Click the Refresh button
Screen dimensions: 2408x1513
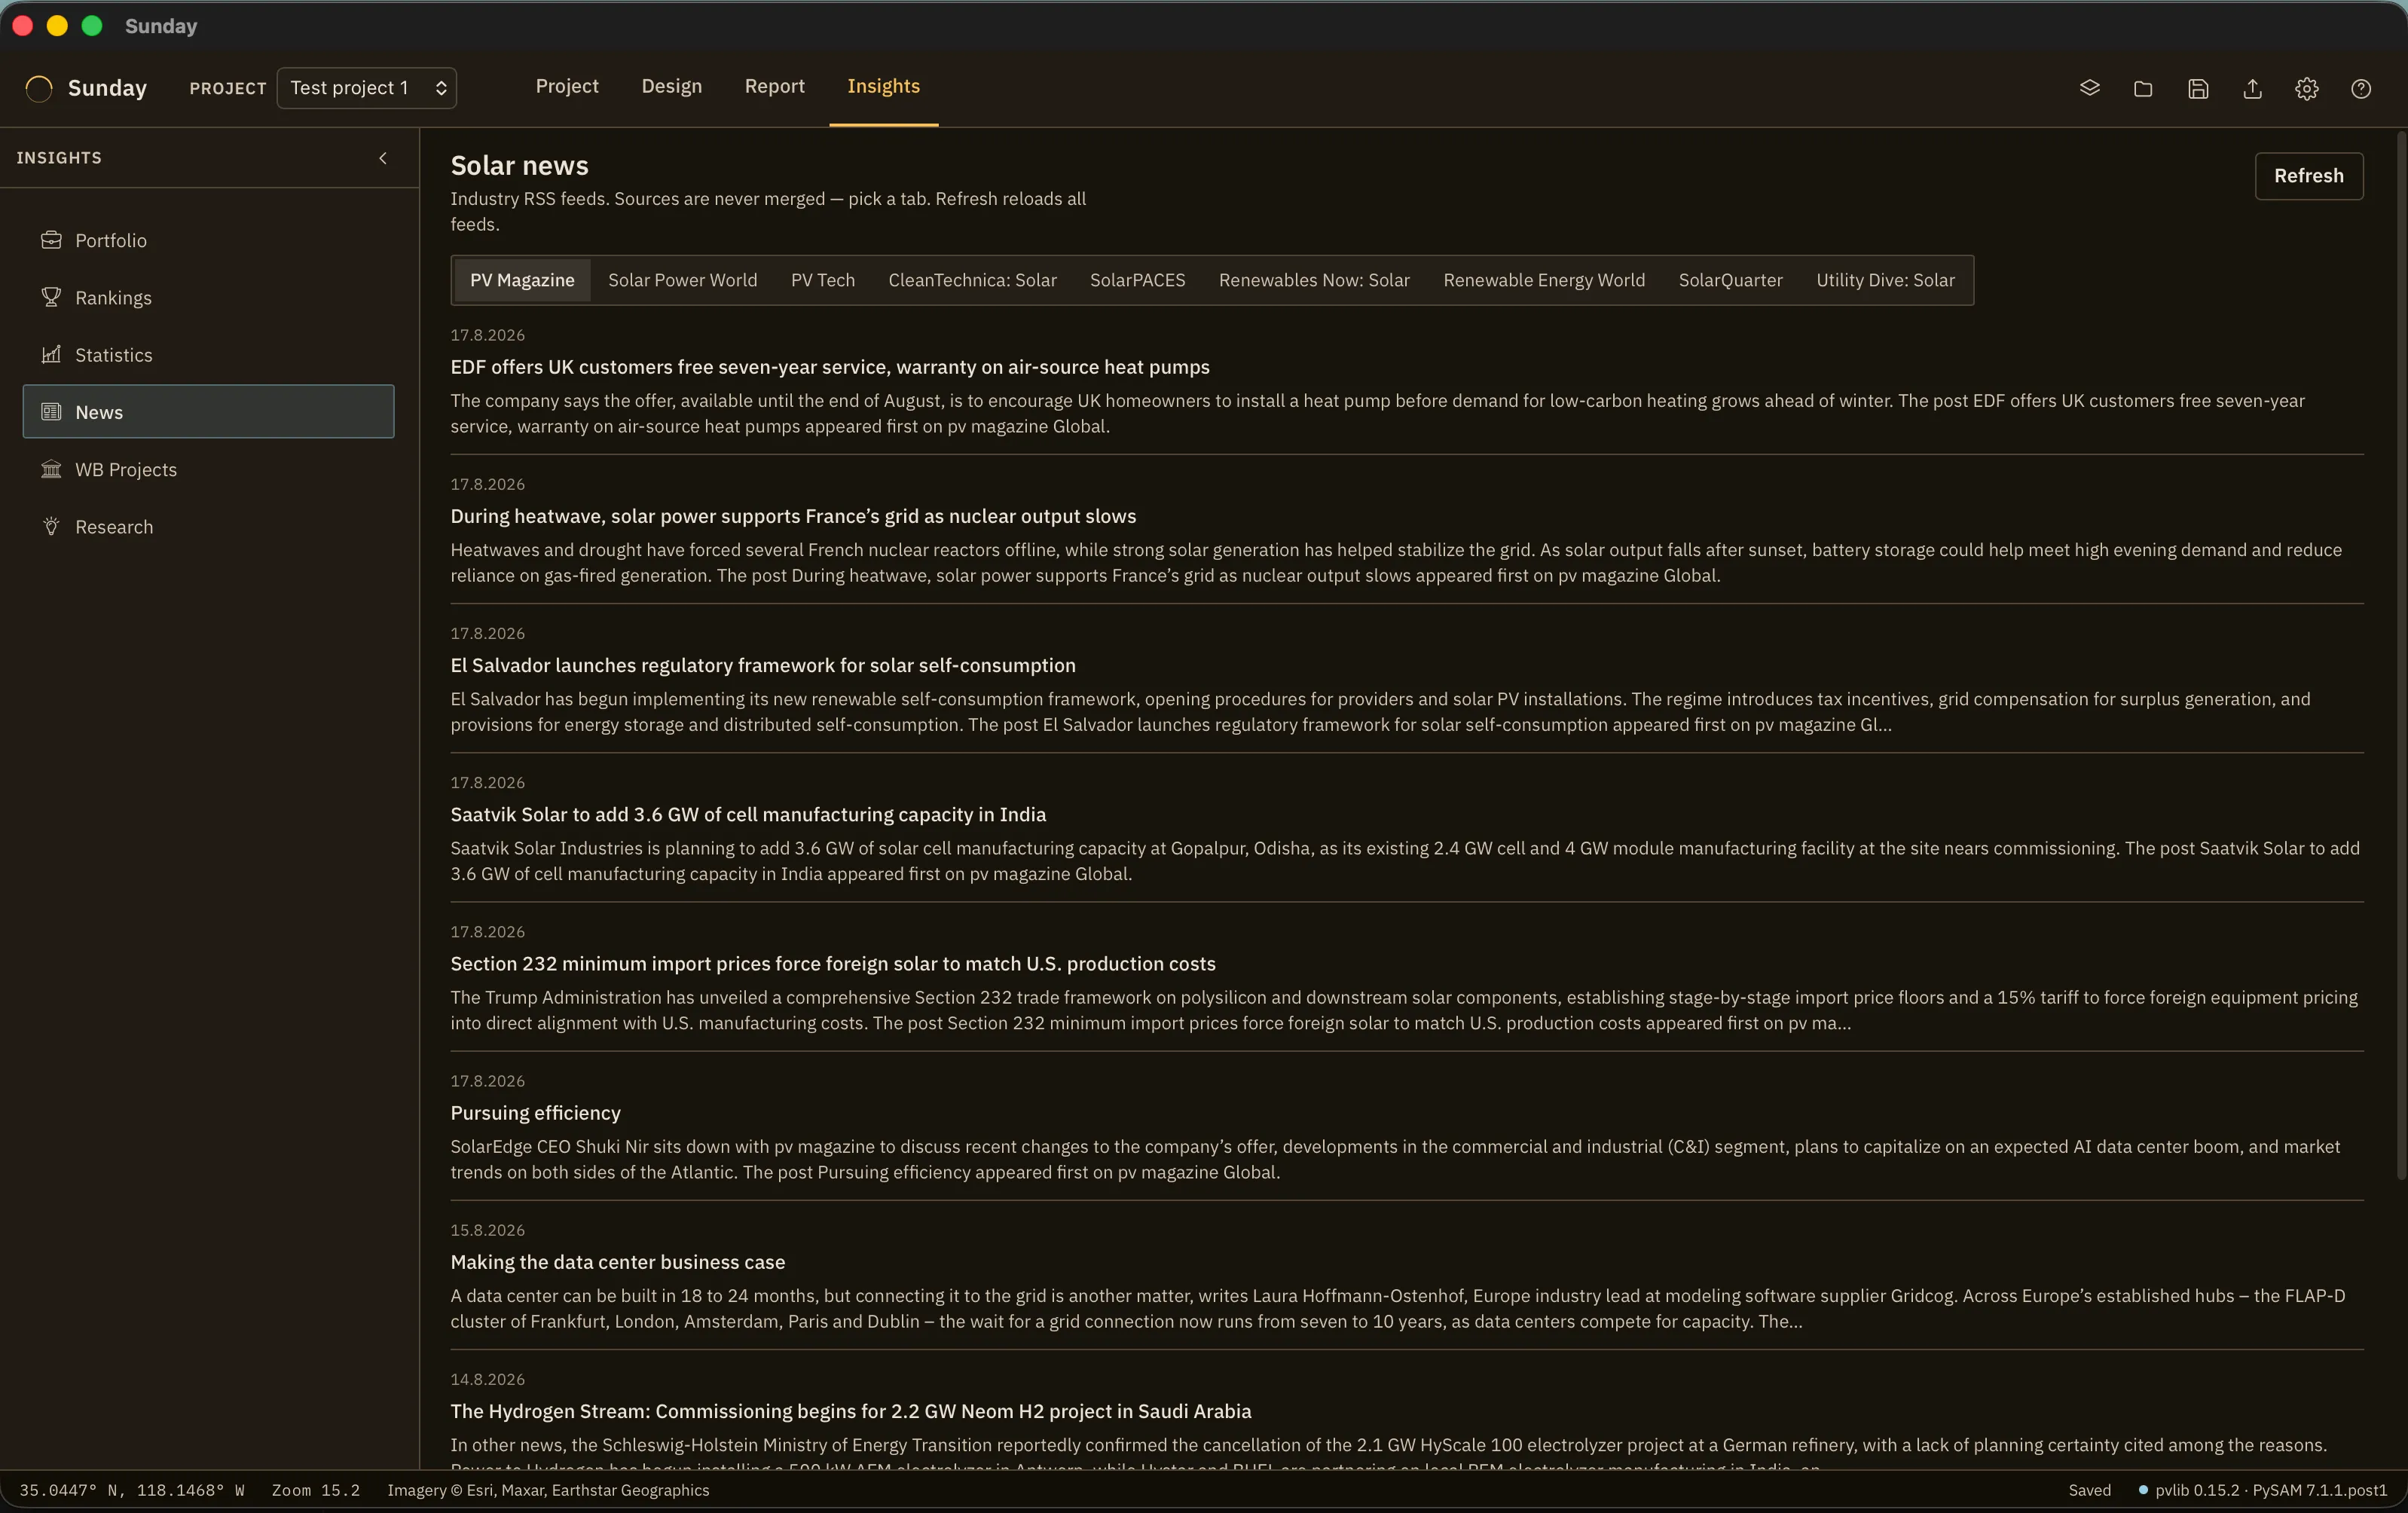[2309, 176]
